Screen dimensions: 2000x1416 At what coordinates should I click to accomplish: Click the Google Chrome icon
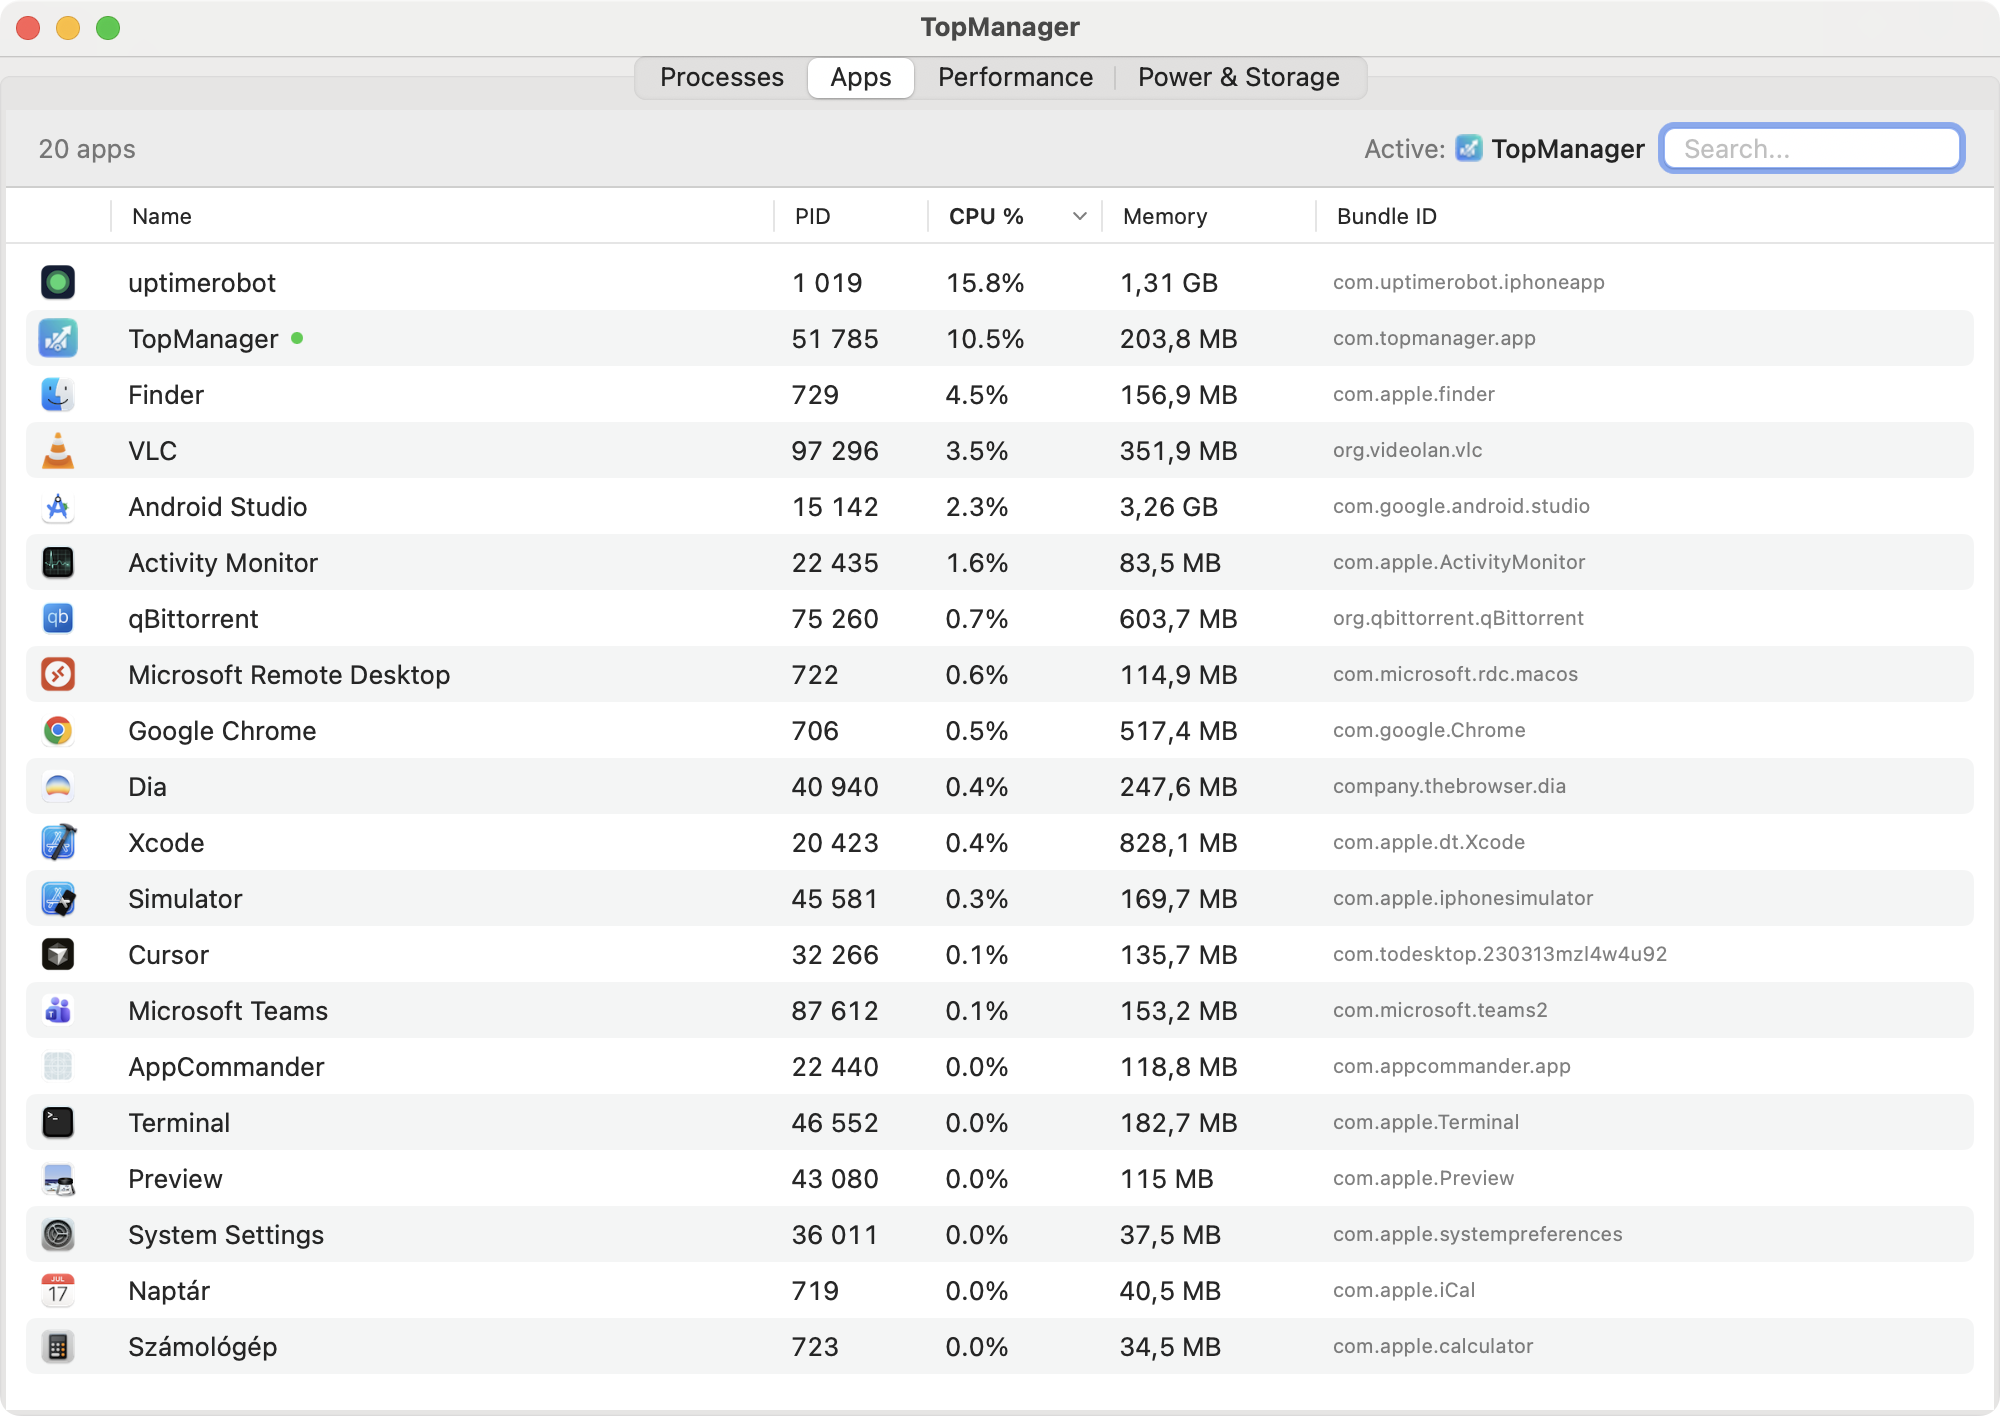point(58,731)
